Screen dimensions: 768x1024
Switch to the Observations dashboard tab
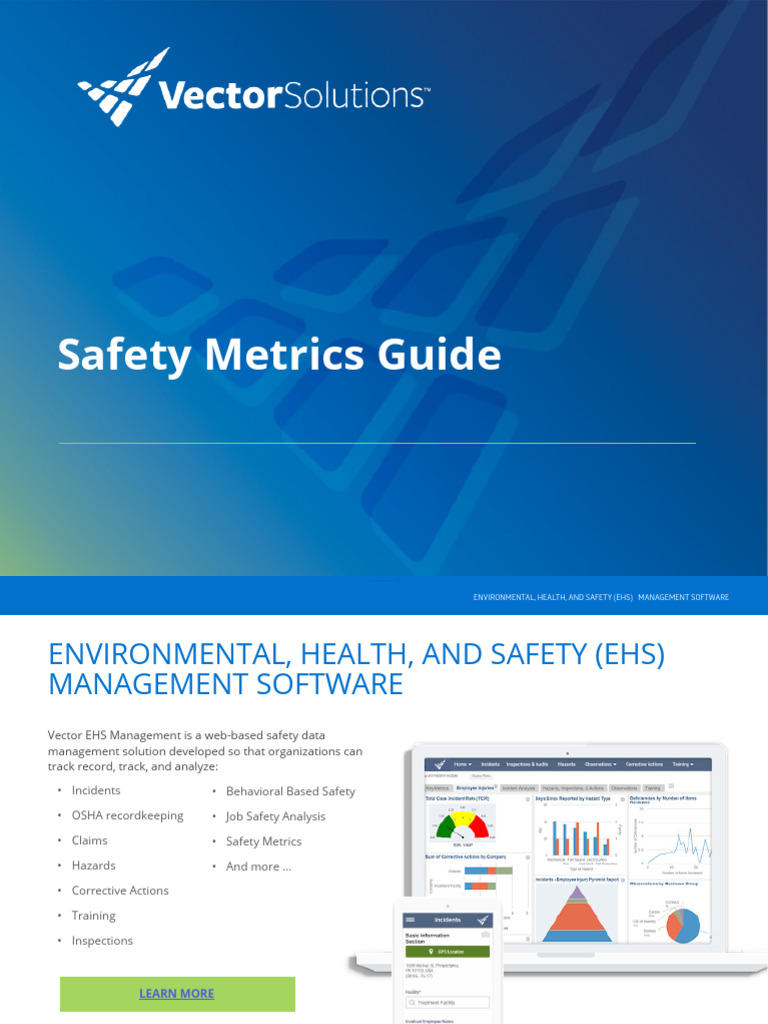click(x=624, y=788)
